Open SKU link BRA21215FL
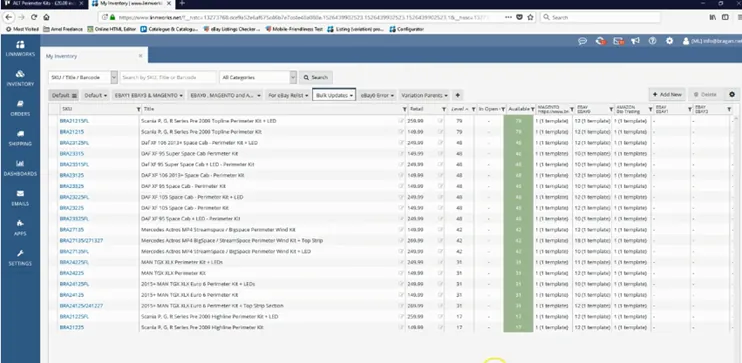This screenshot has height=363, width=742. (x=74, y=121)
